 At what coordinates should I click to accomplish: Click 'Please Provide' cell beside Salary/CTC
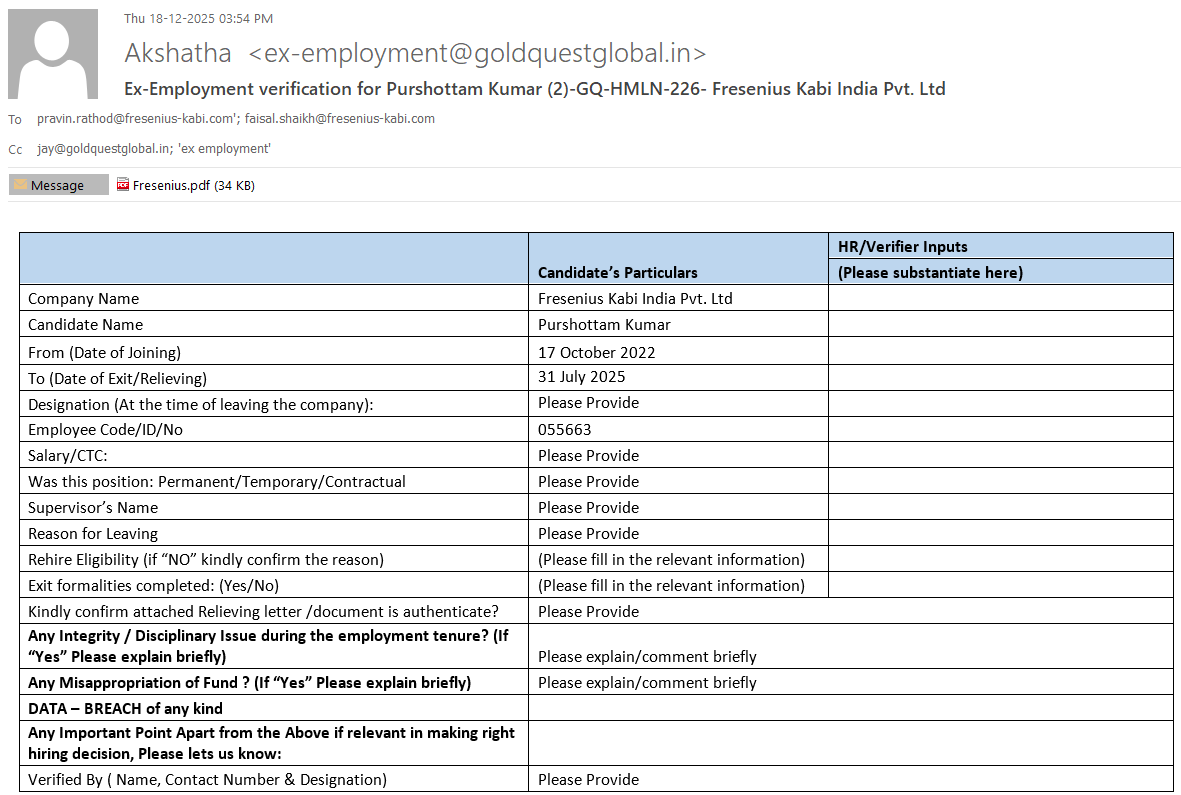click(588, 455)
